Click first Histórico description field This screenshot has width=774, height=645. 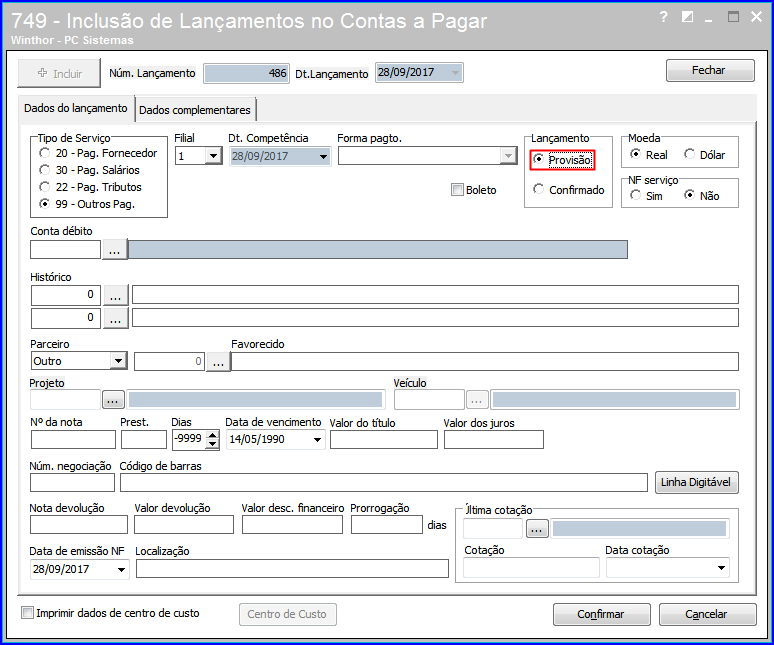(x=435, y=295)
